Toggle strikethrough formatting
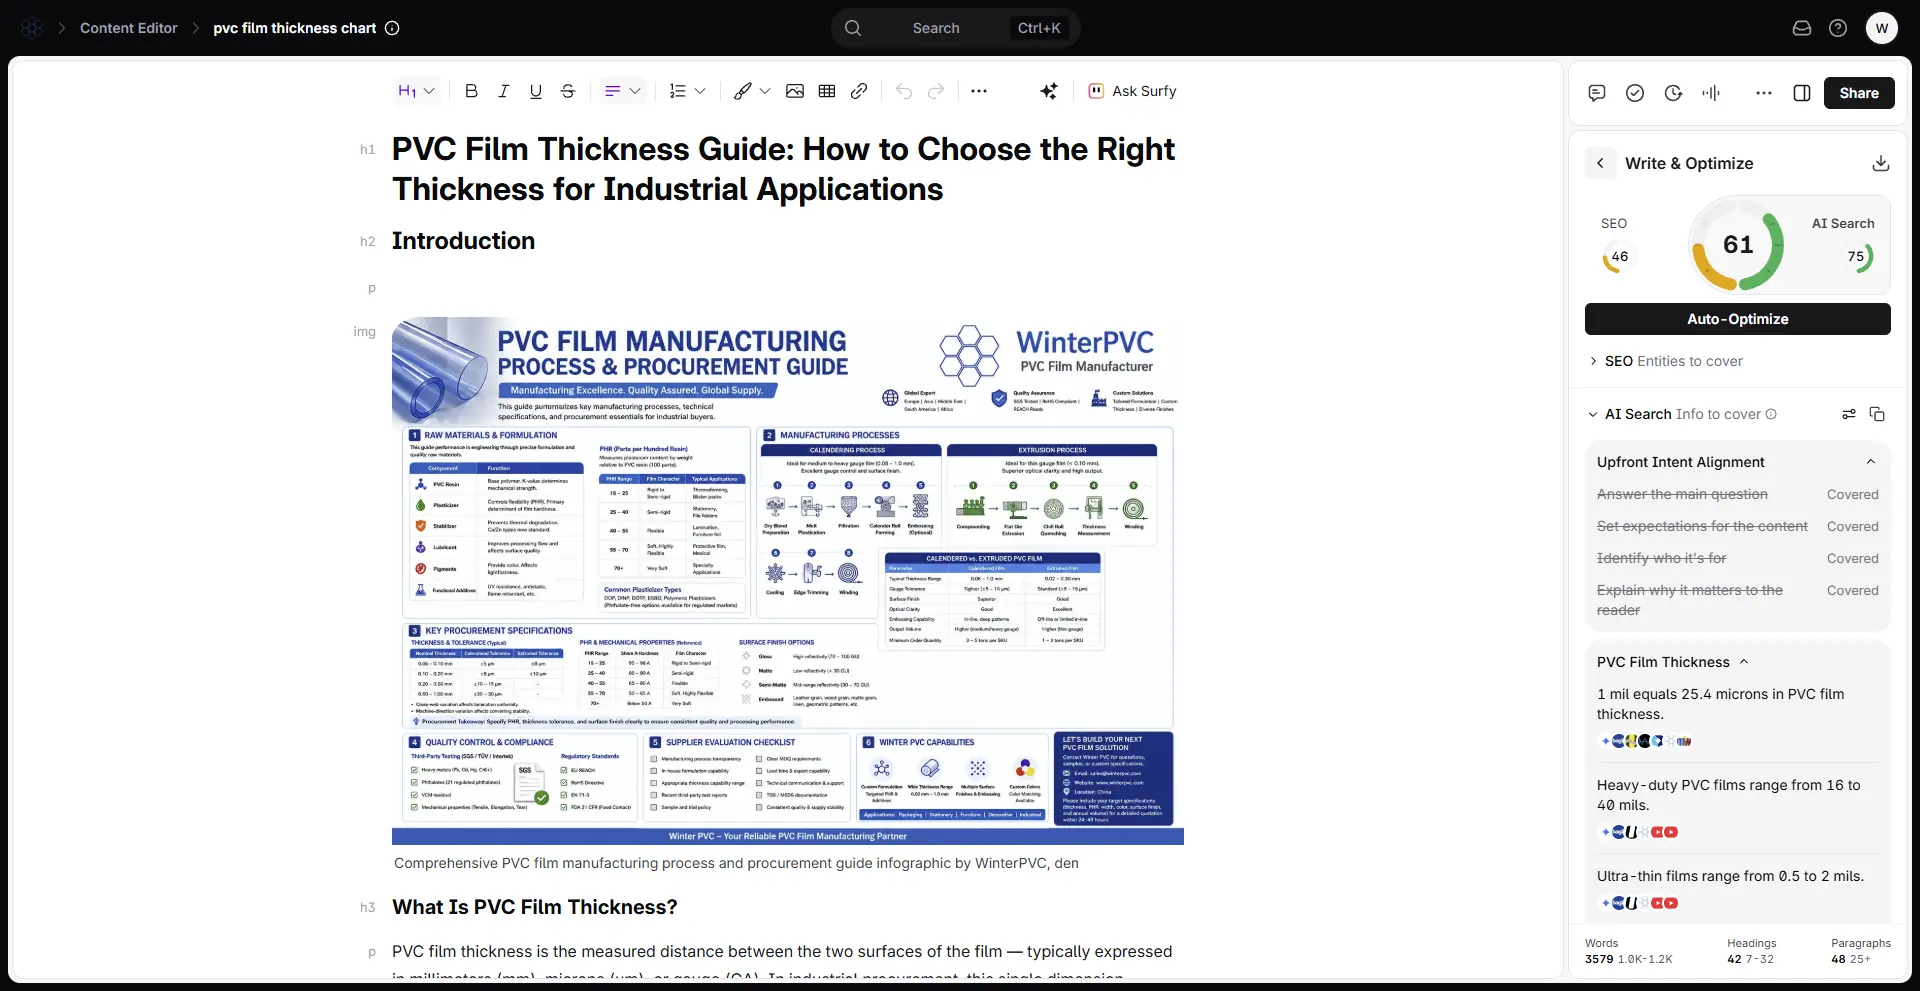The height and width of the screenshot is (991, 1920). click(x=568, y=91)
